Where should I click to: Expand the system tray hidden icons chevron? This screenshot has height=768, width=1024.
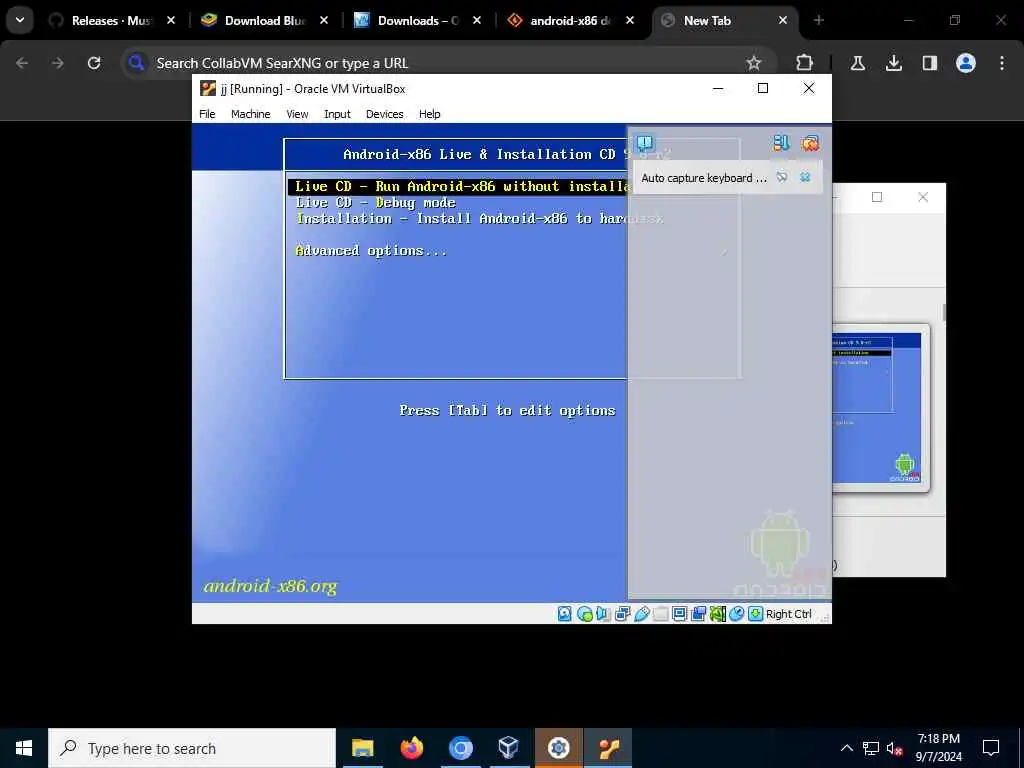click(846, 748)
